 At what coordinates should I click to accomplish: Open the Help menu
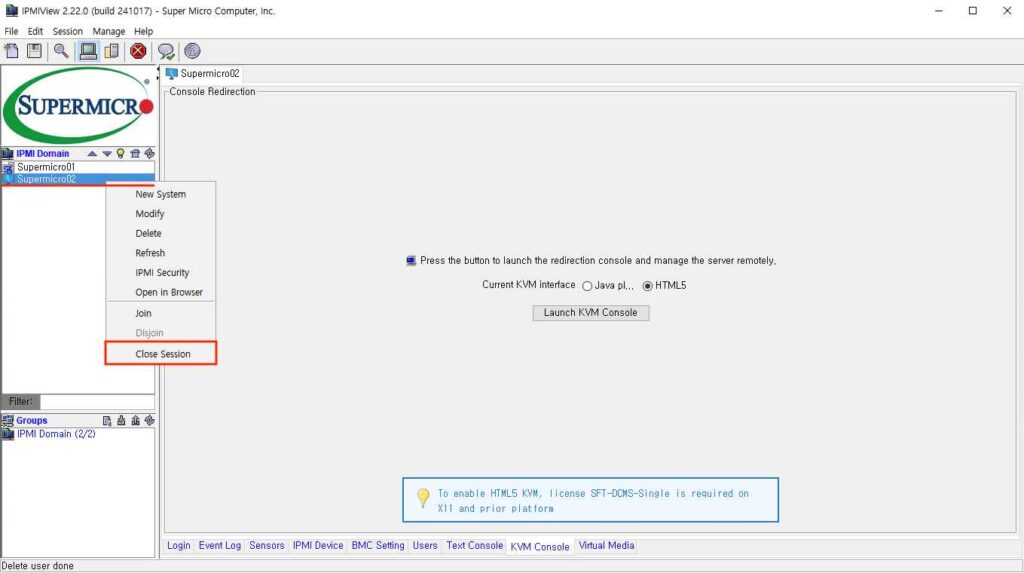143,31
